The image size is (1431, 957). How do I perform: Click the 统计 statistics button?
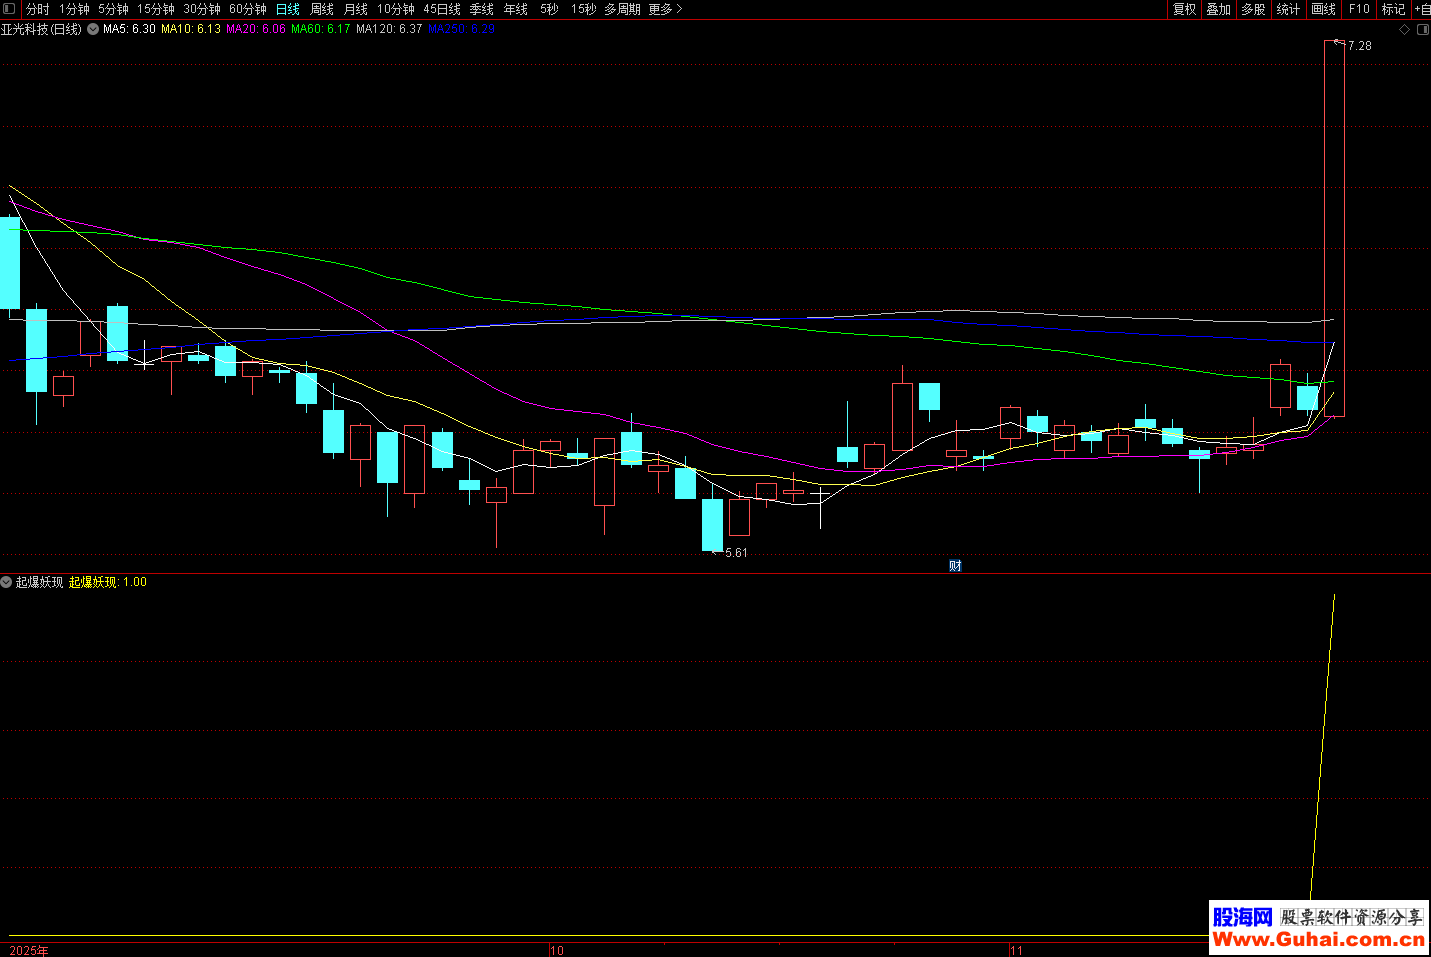1288,9
